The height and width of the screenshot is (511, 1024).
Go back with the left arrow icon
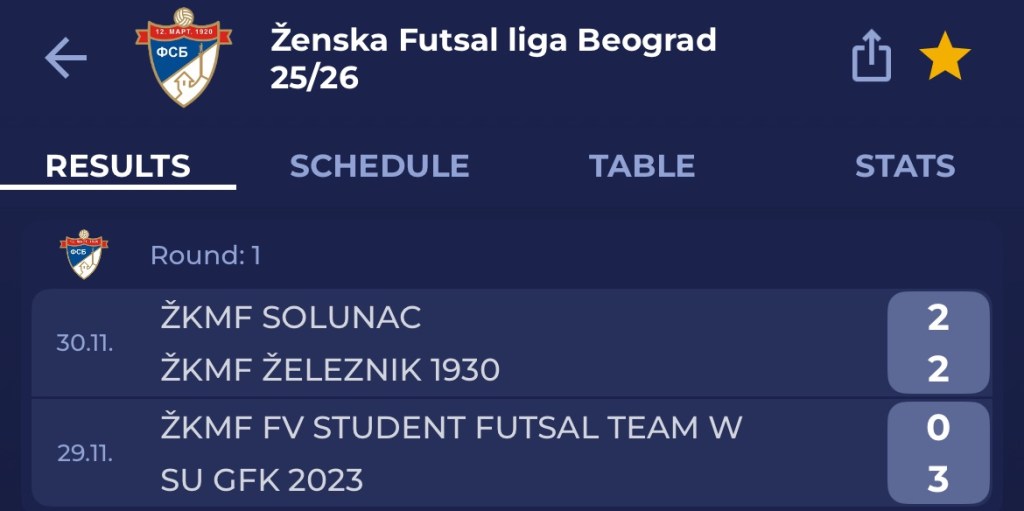click(x=66, y=59)
